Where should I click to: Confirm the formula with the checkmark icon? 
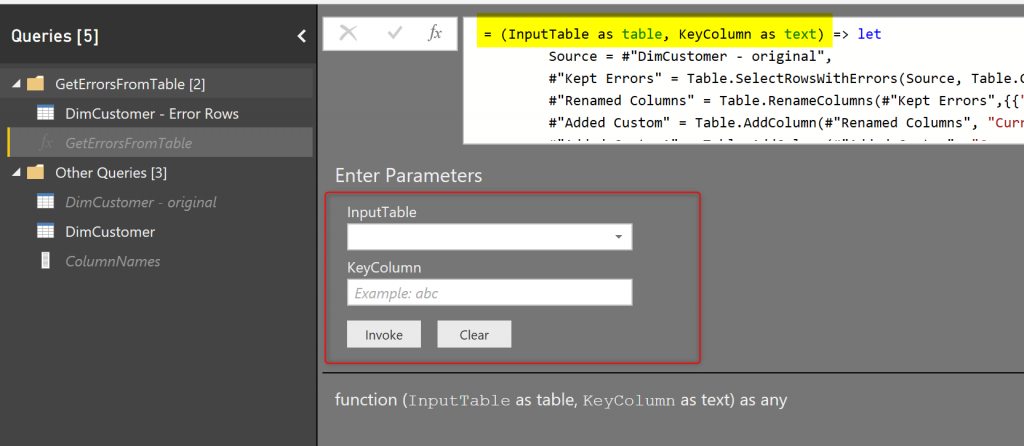coord(395,33)
